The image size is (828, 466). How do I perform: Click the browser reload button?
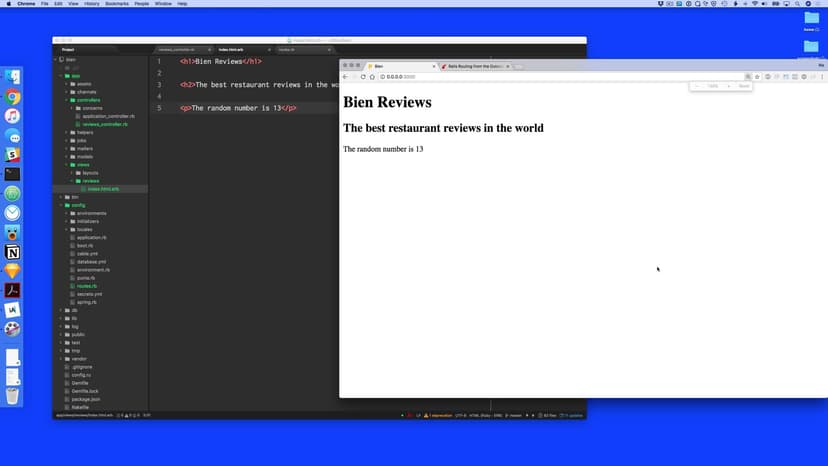[363, 77]
